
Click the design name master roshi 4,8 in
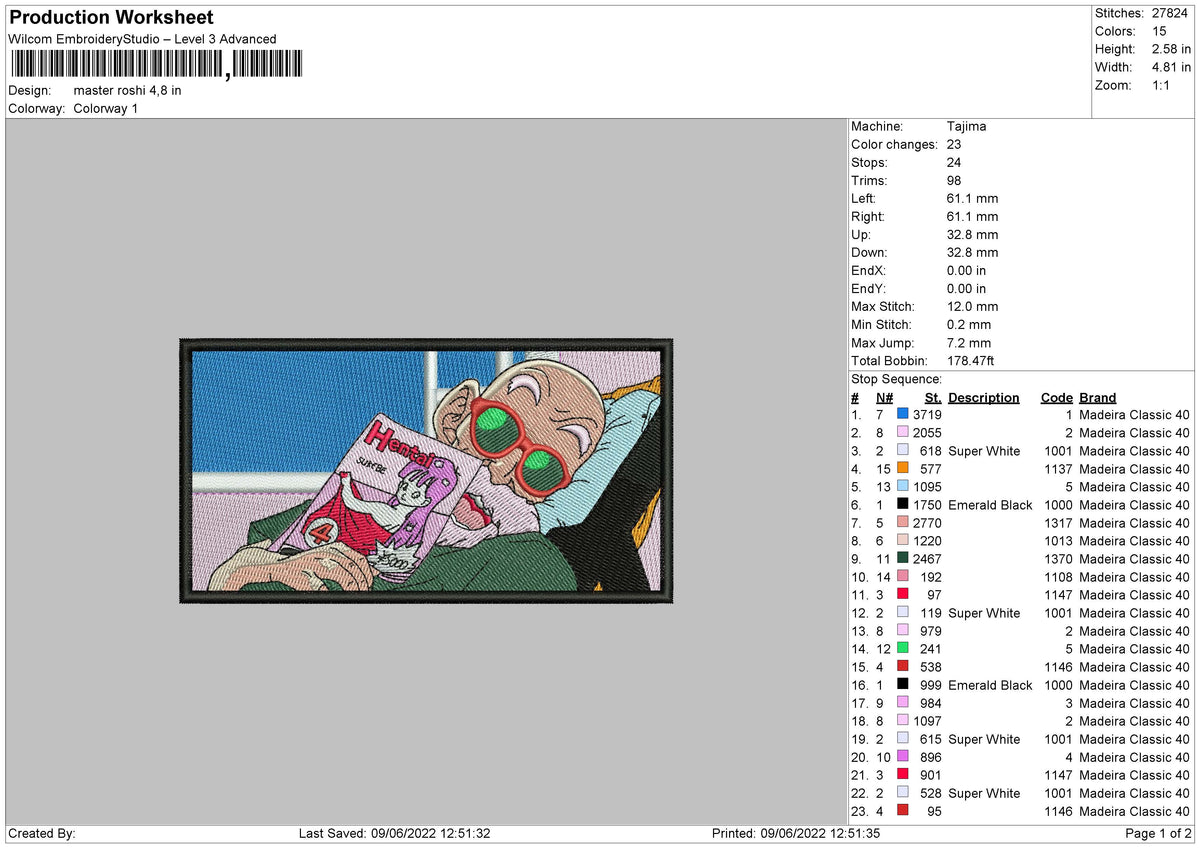coord(127,90)
